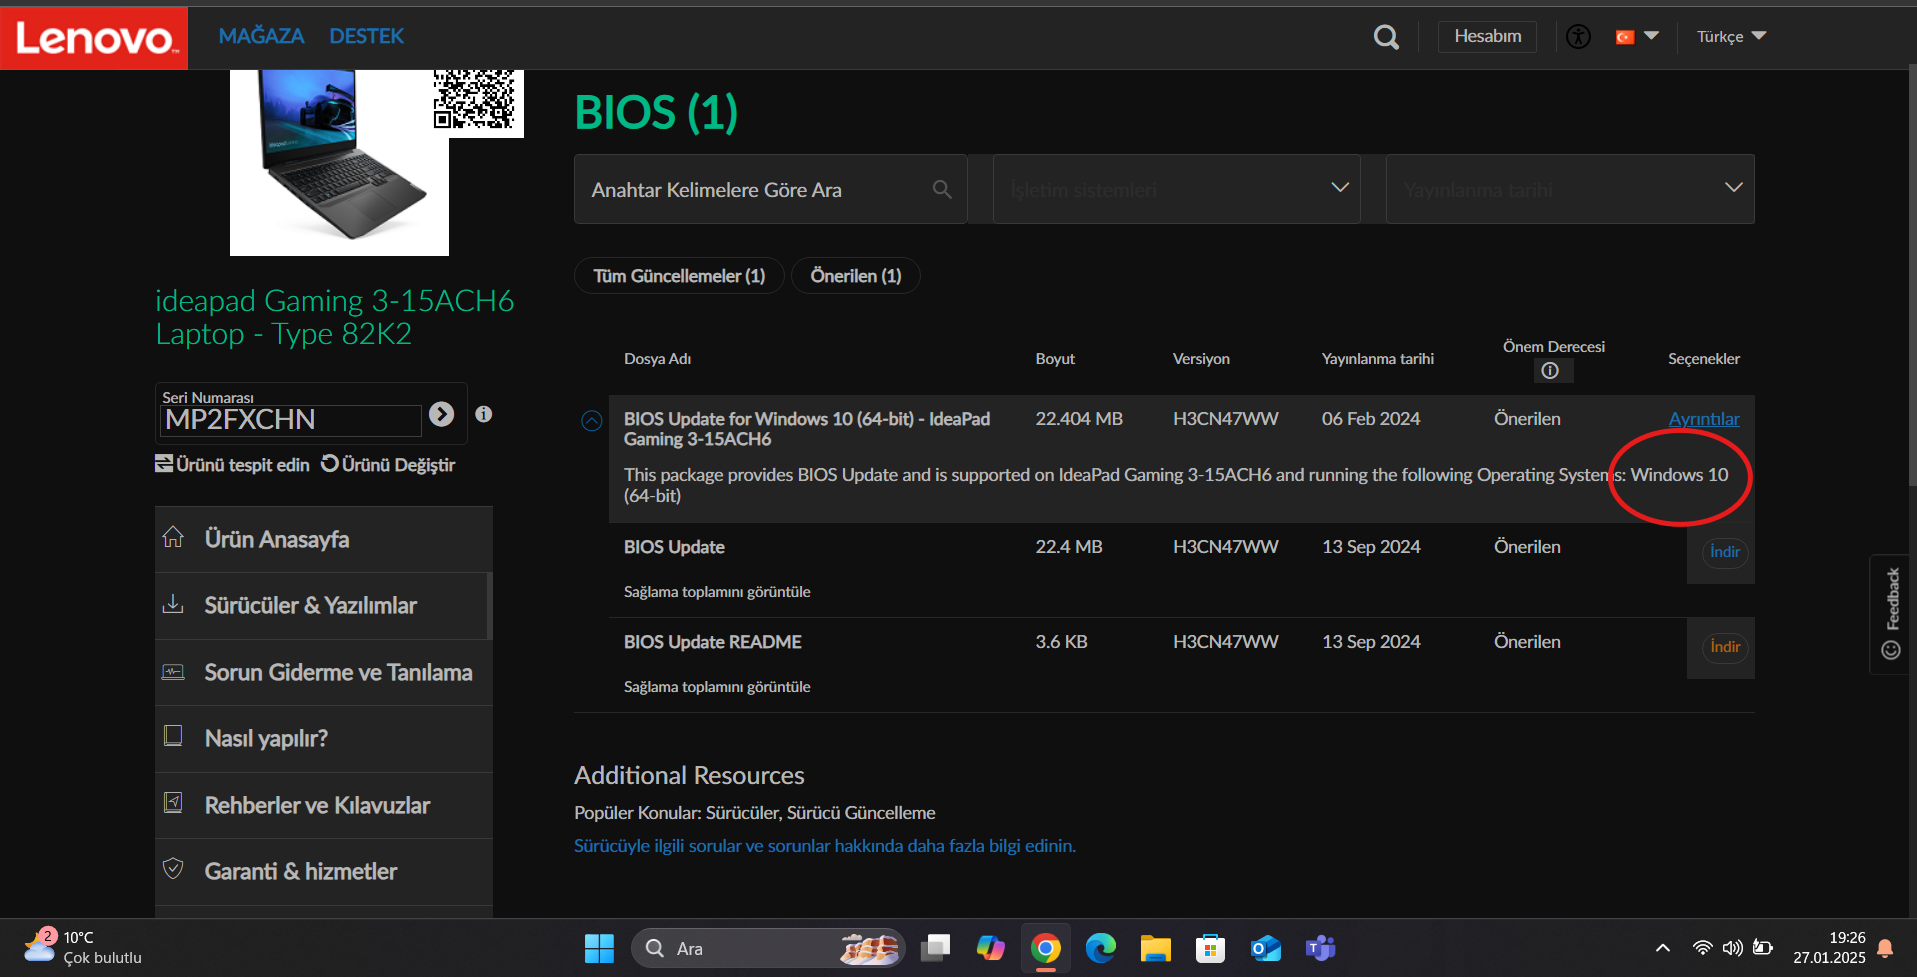This screenshot has width=1917, height=977.
Task: Click the Lenovo logo
Action: click(94, 38)
